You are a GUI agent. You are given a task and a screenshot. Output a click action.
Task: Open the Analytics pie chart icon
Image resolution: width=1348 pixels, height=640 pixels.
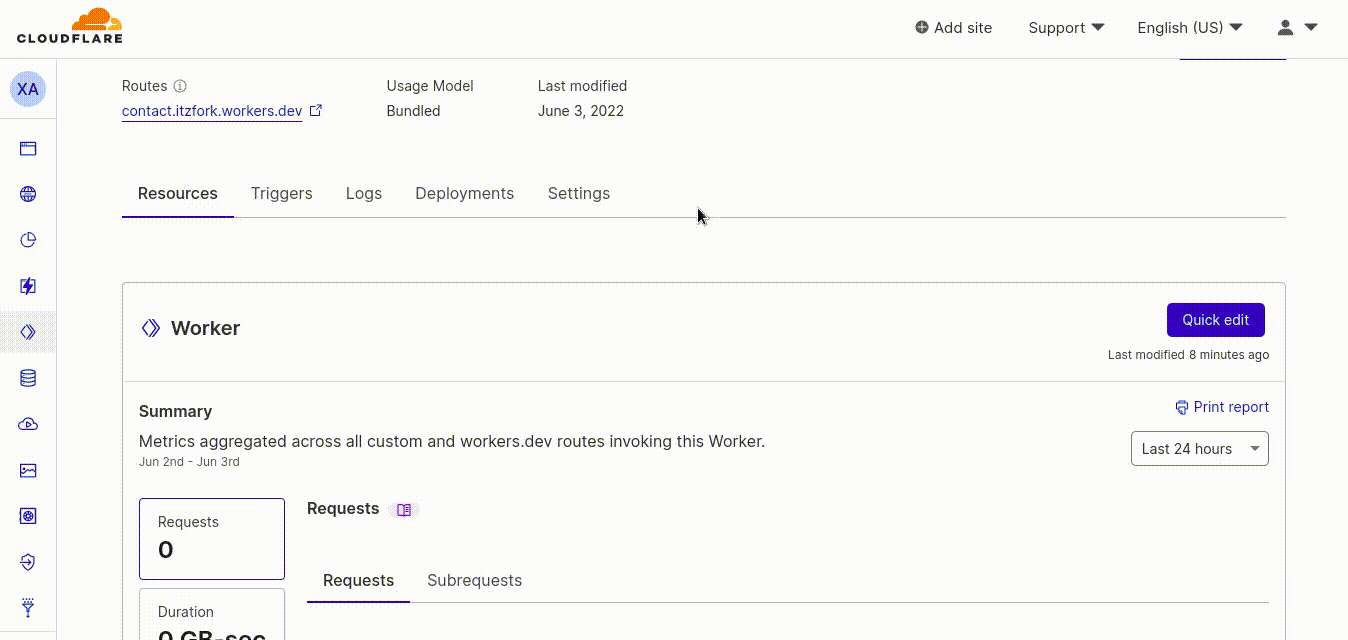click(28, 240)
